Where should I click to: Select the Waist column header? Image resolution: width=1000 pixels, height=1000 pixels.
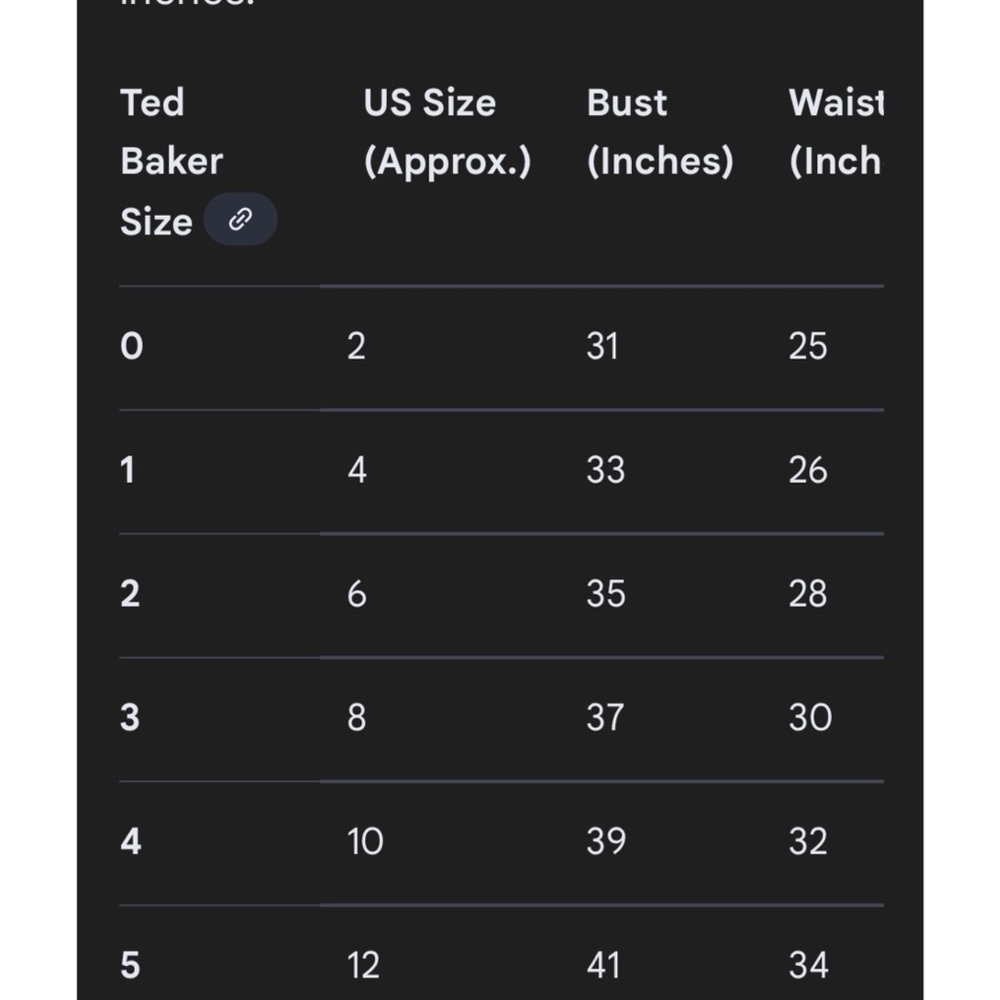pyautogui.click(x=836, y=132)
